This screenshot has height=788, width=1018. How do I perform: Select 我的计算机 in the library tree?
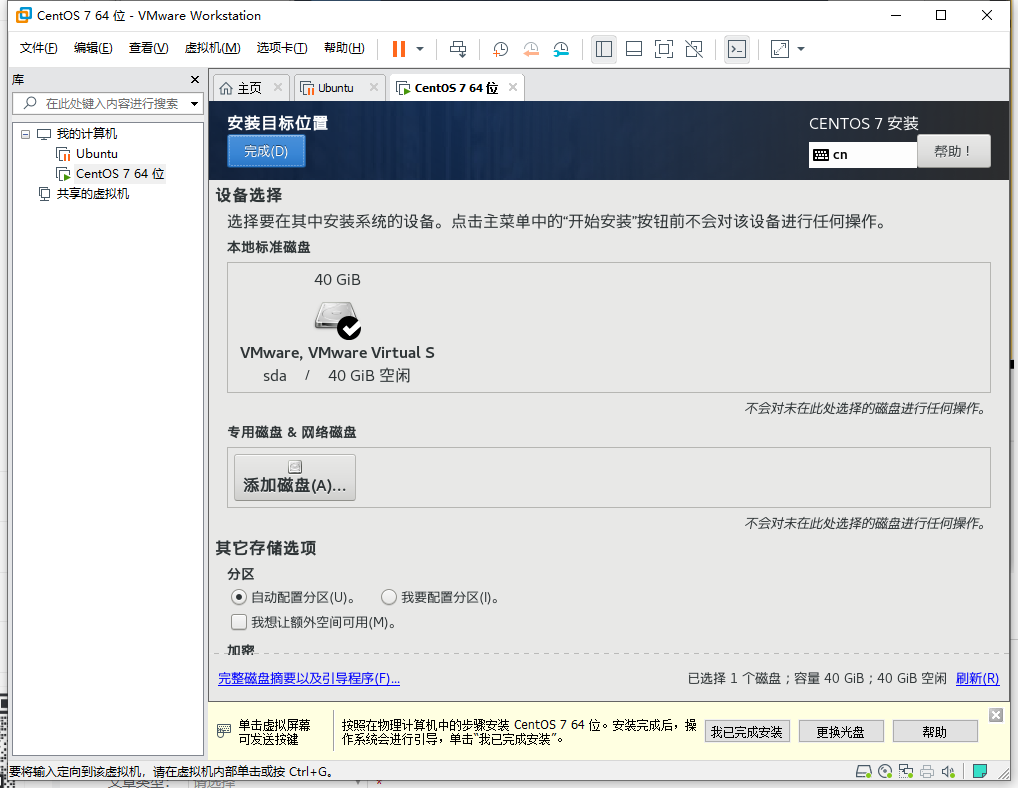pyautogui.click(x=86, y=134)
